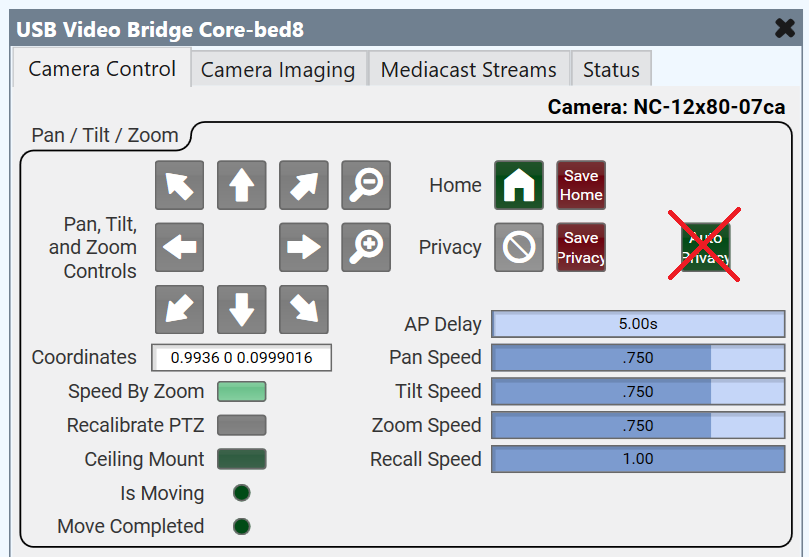This screenshot has width=809, height=557.
Task: Toggle the Auto Privacy button
Action: point(706,247)
